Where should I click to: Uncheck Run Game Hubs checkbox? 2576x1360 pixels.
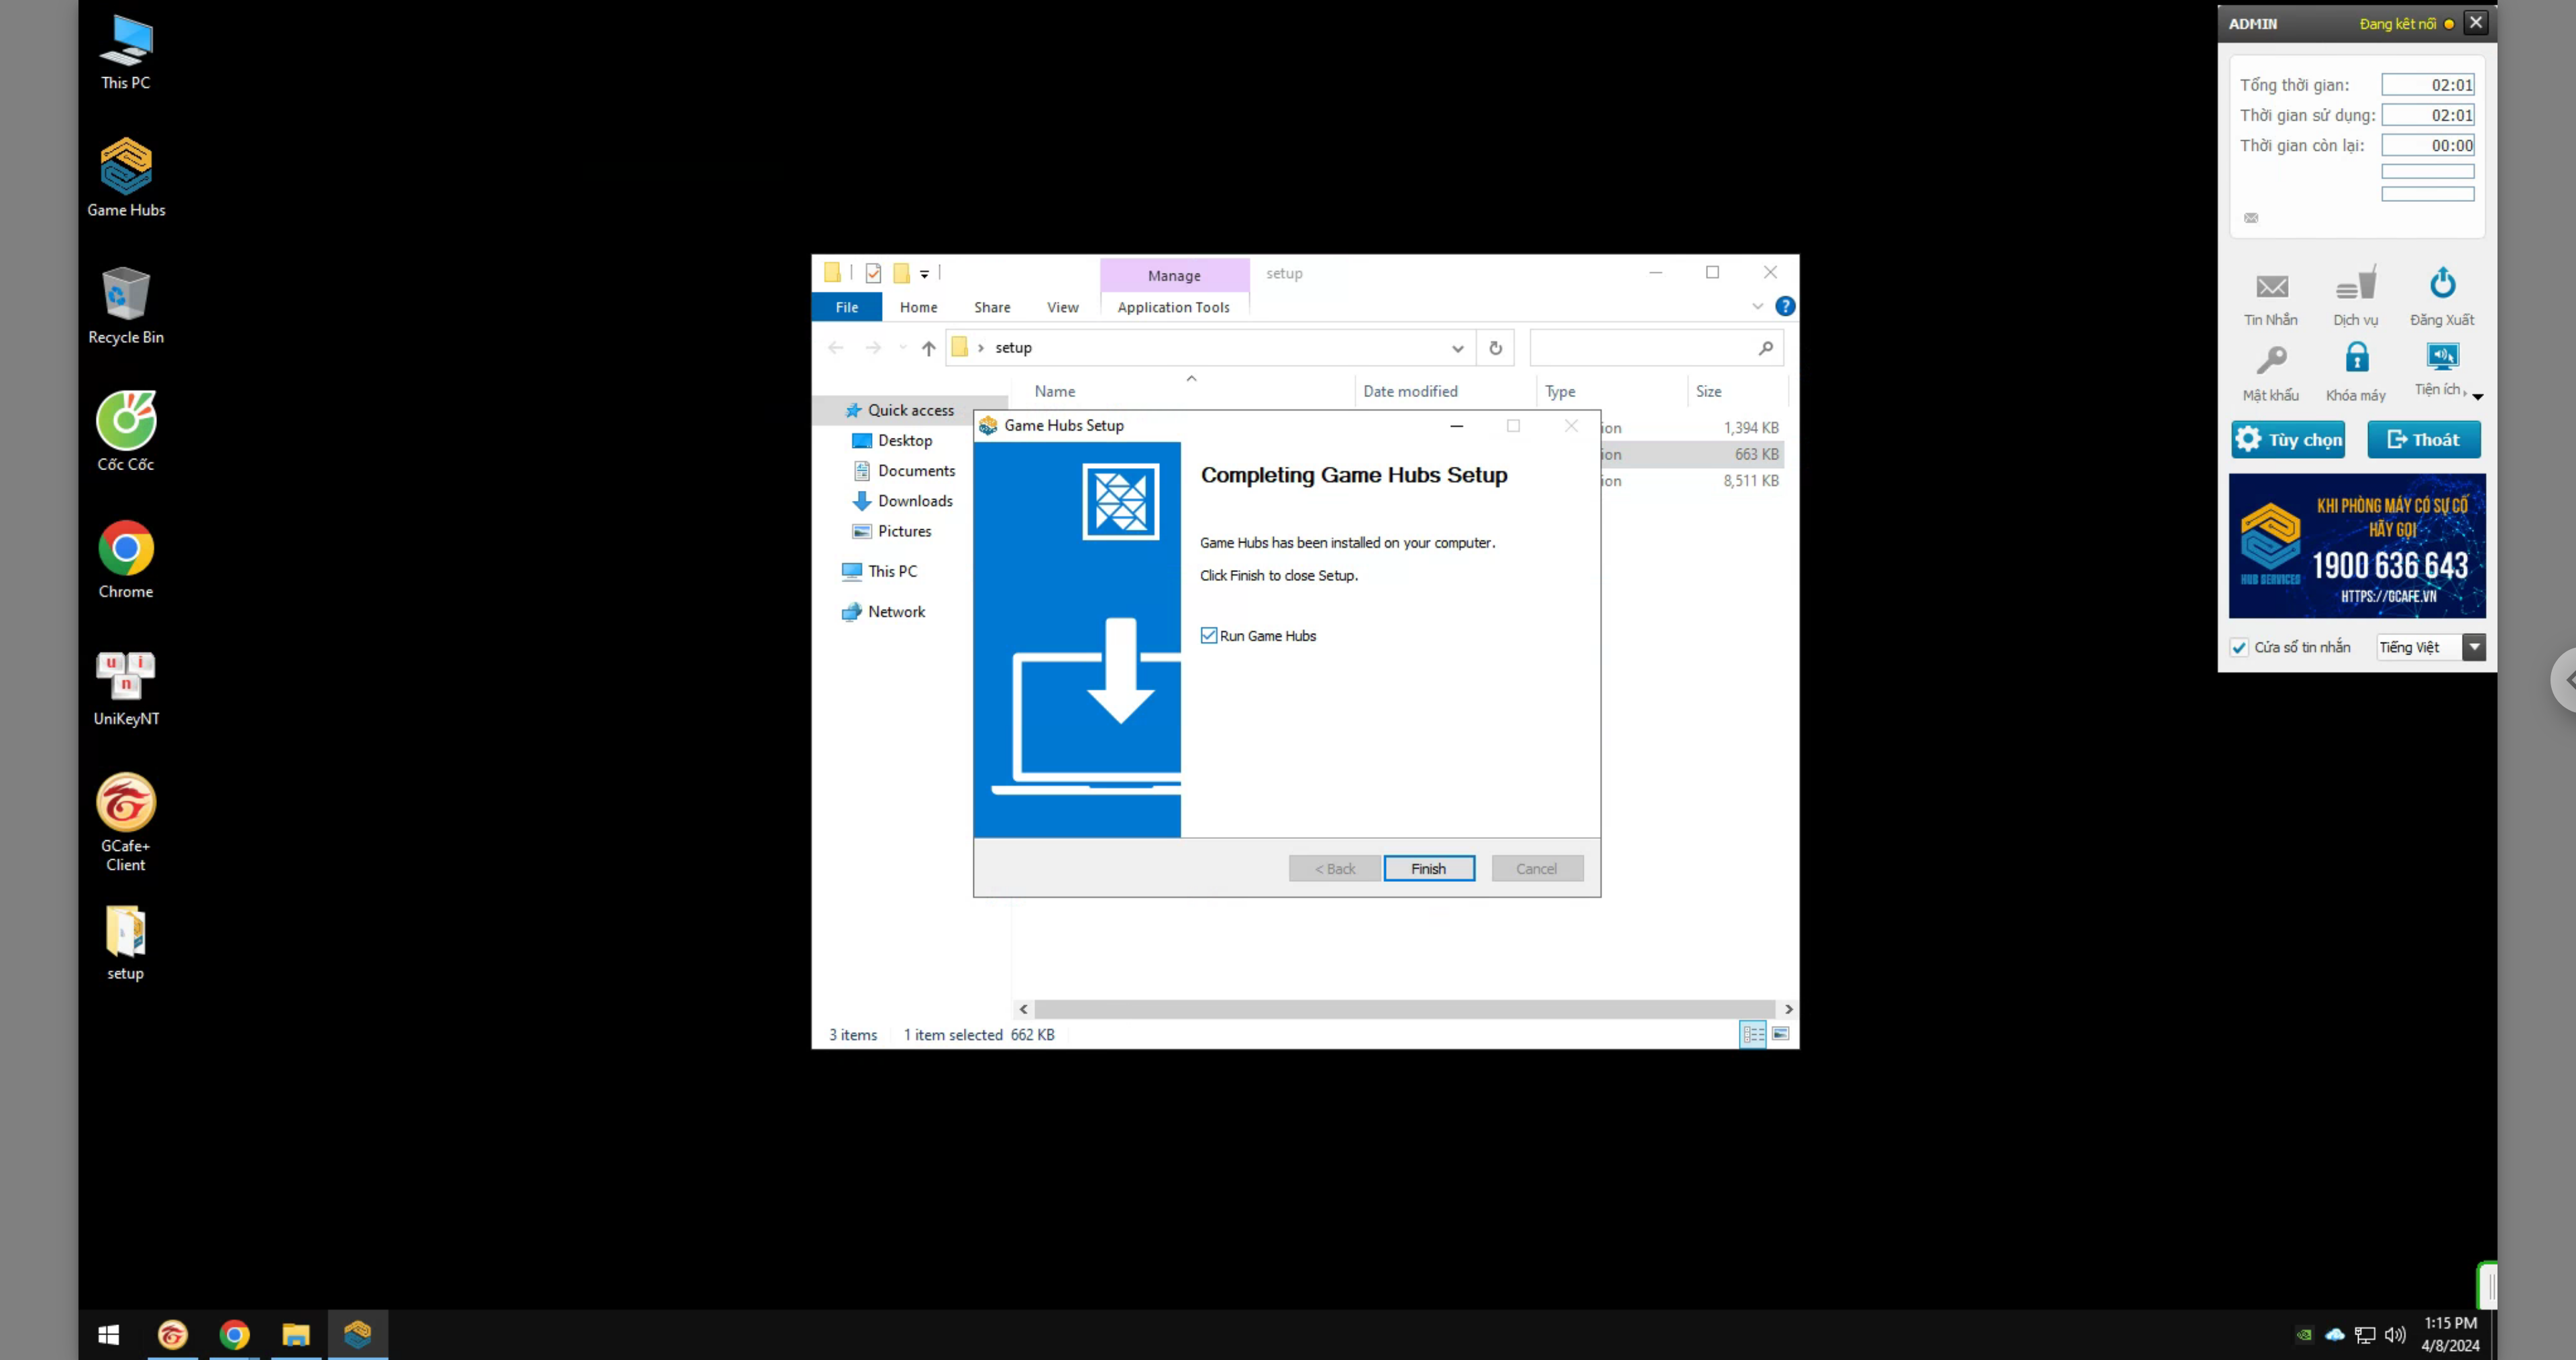[1209, 636]
